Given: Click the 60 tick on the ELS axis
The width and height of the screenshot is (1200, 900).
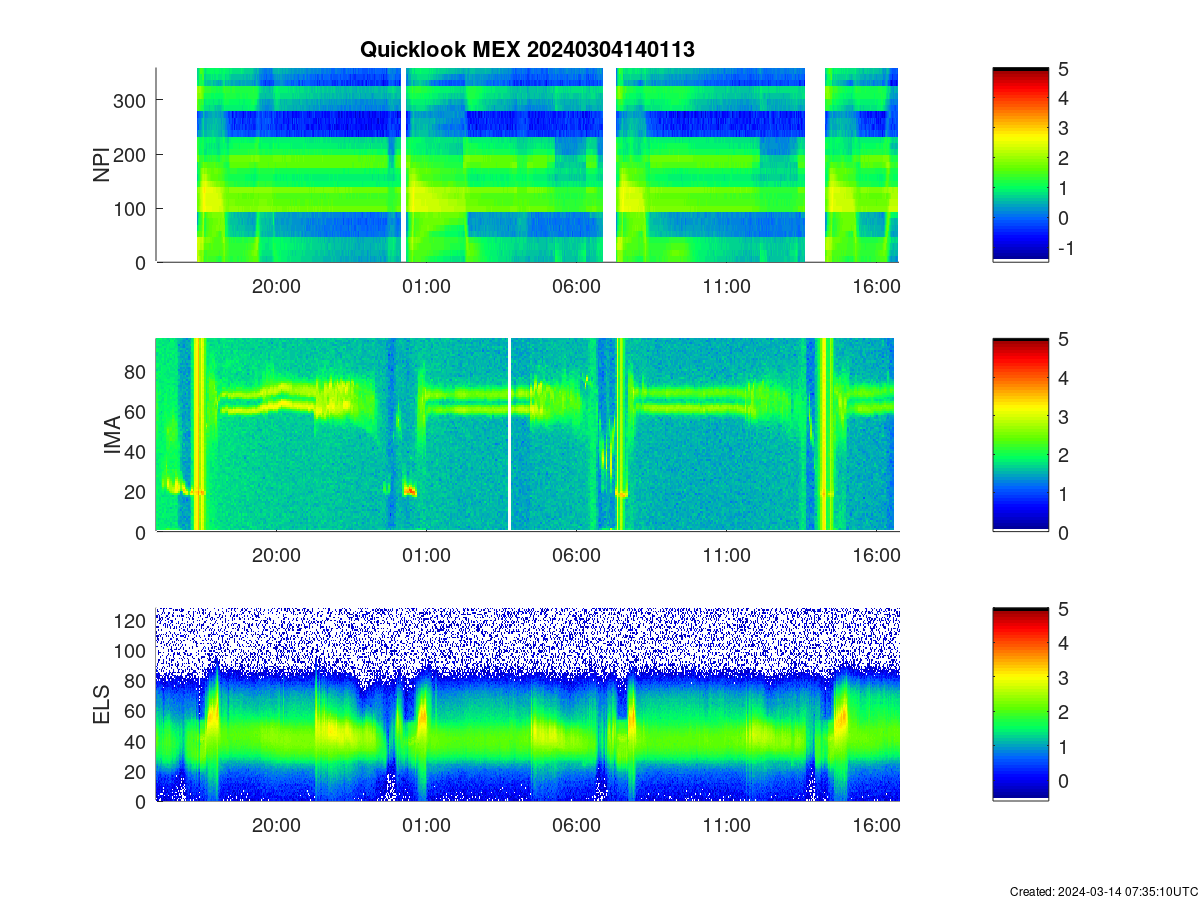Looking at the screenshot, I should click(x=136, y=711).
